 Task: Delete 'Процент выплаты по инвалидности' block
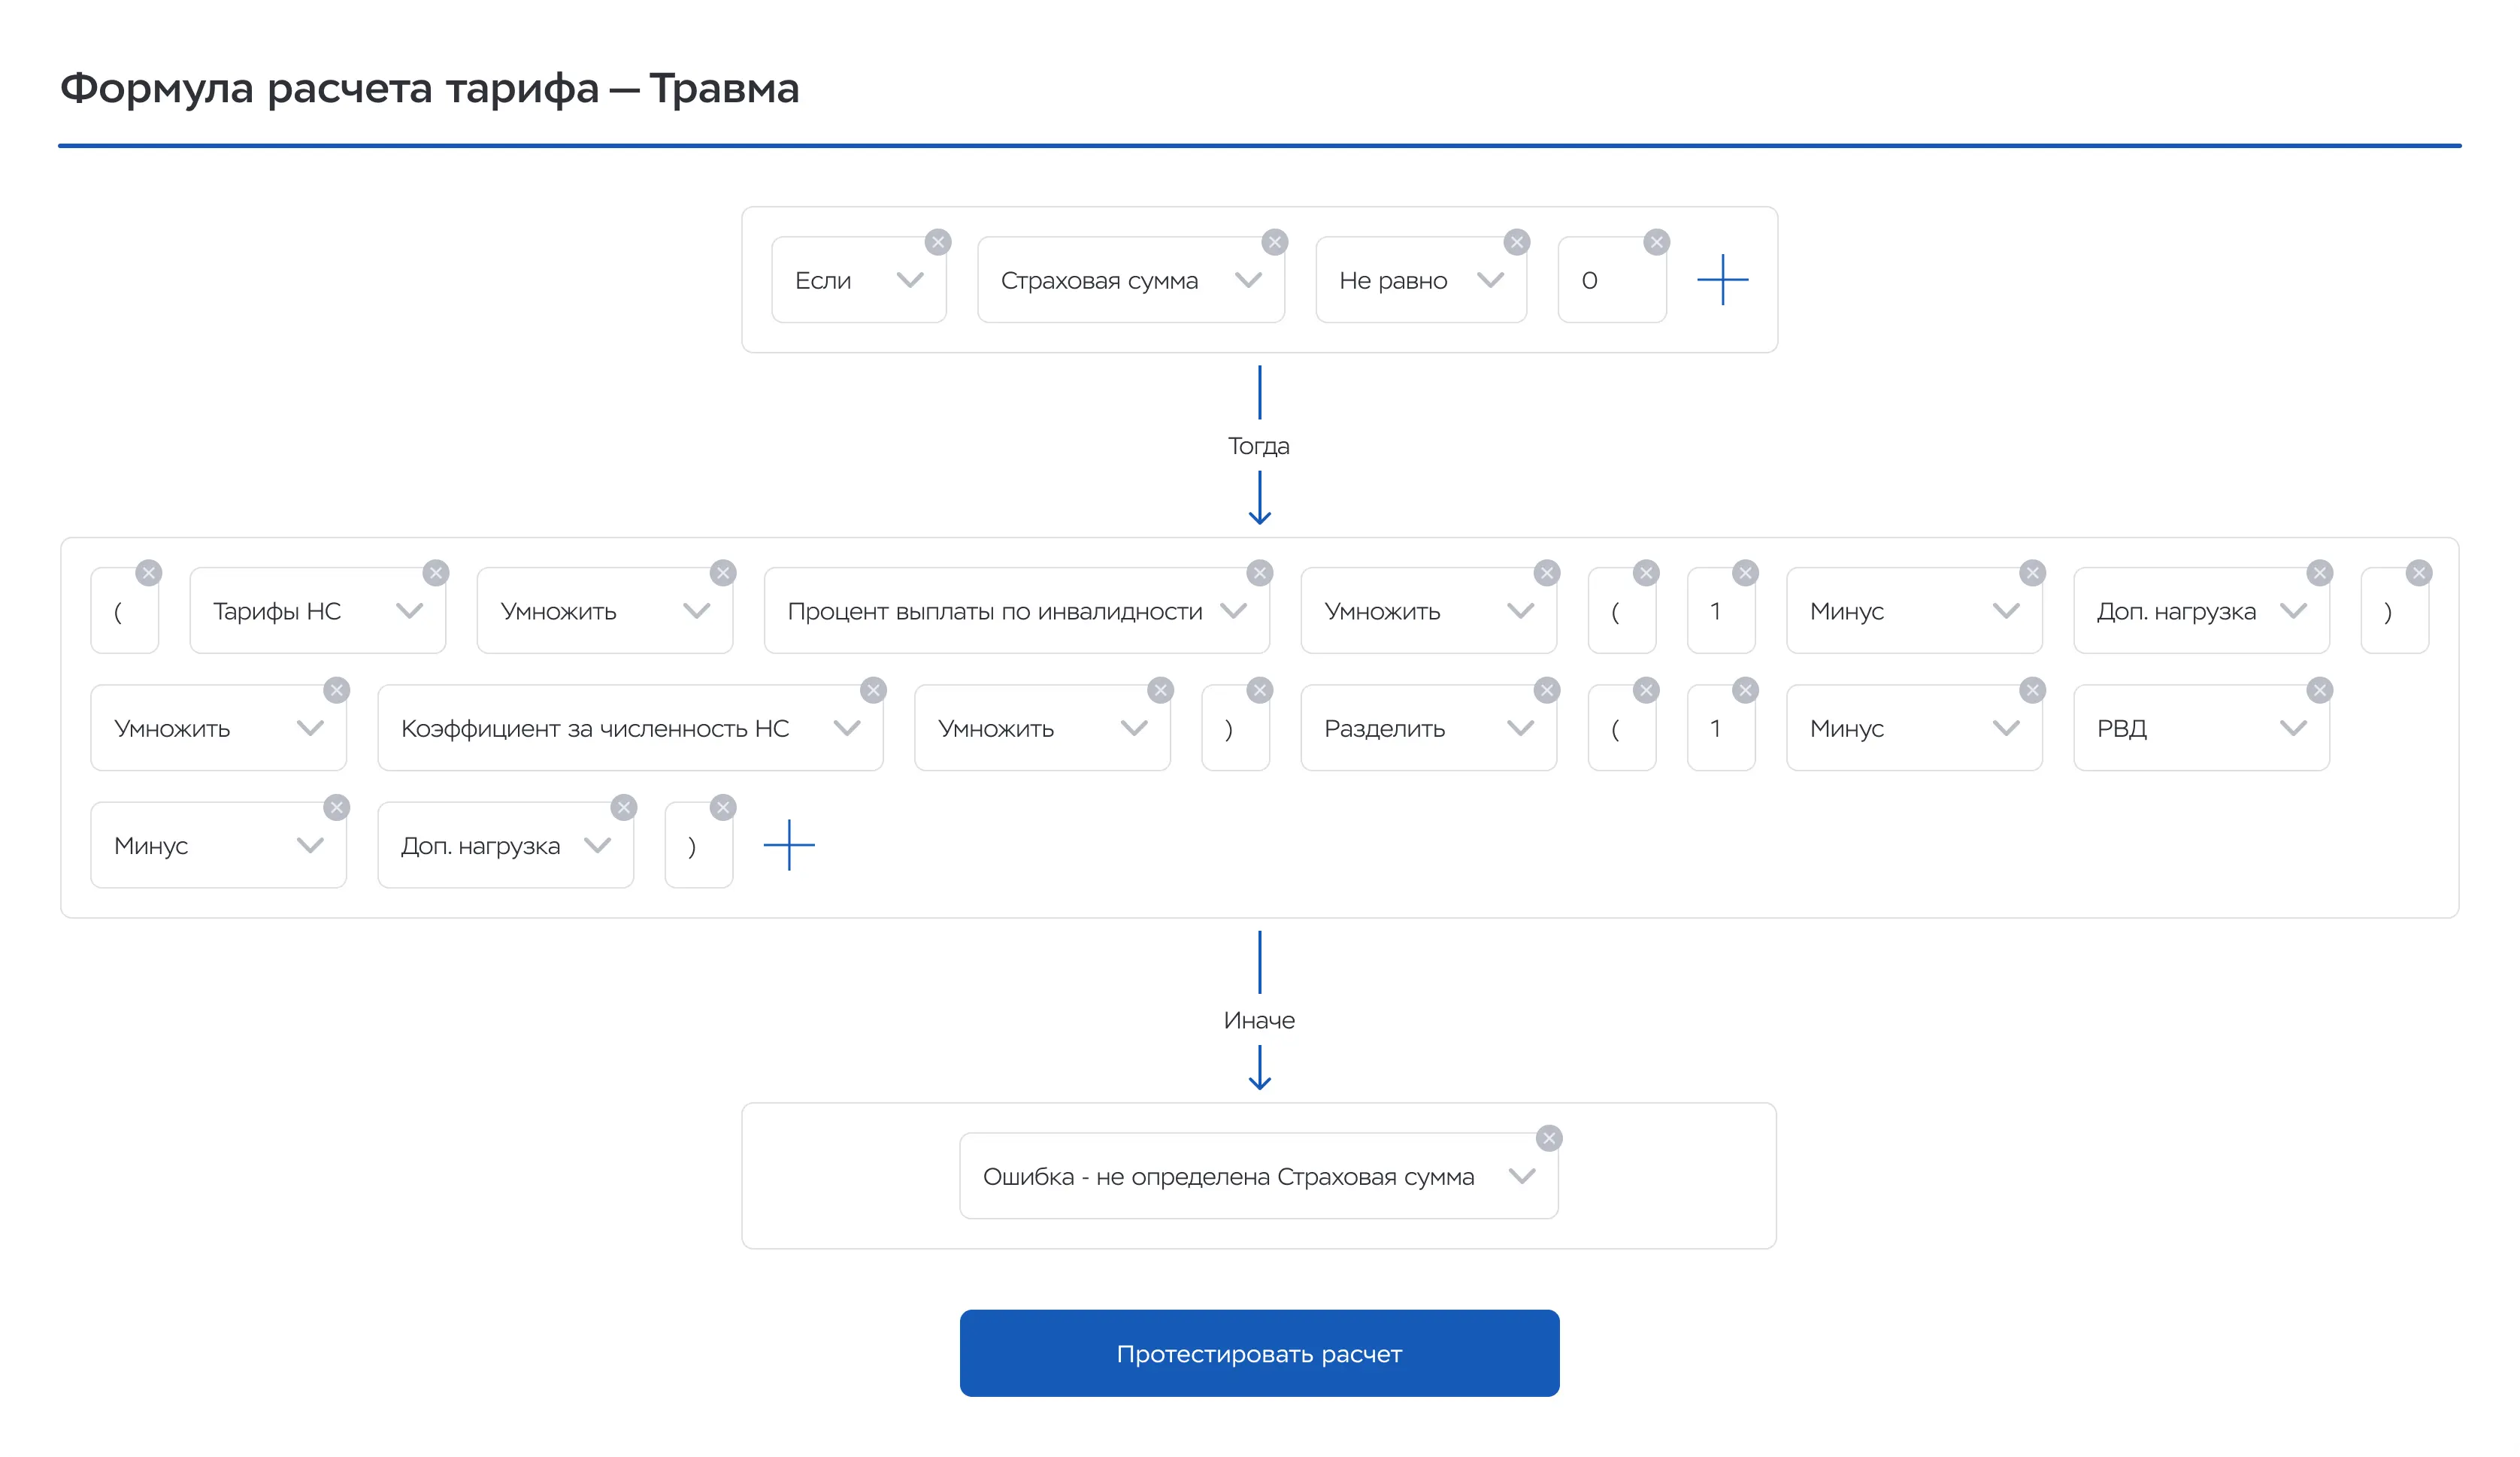[x=1259, y=573]
